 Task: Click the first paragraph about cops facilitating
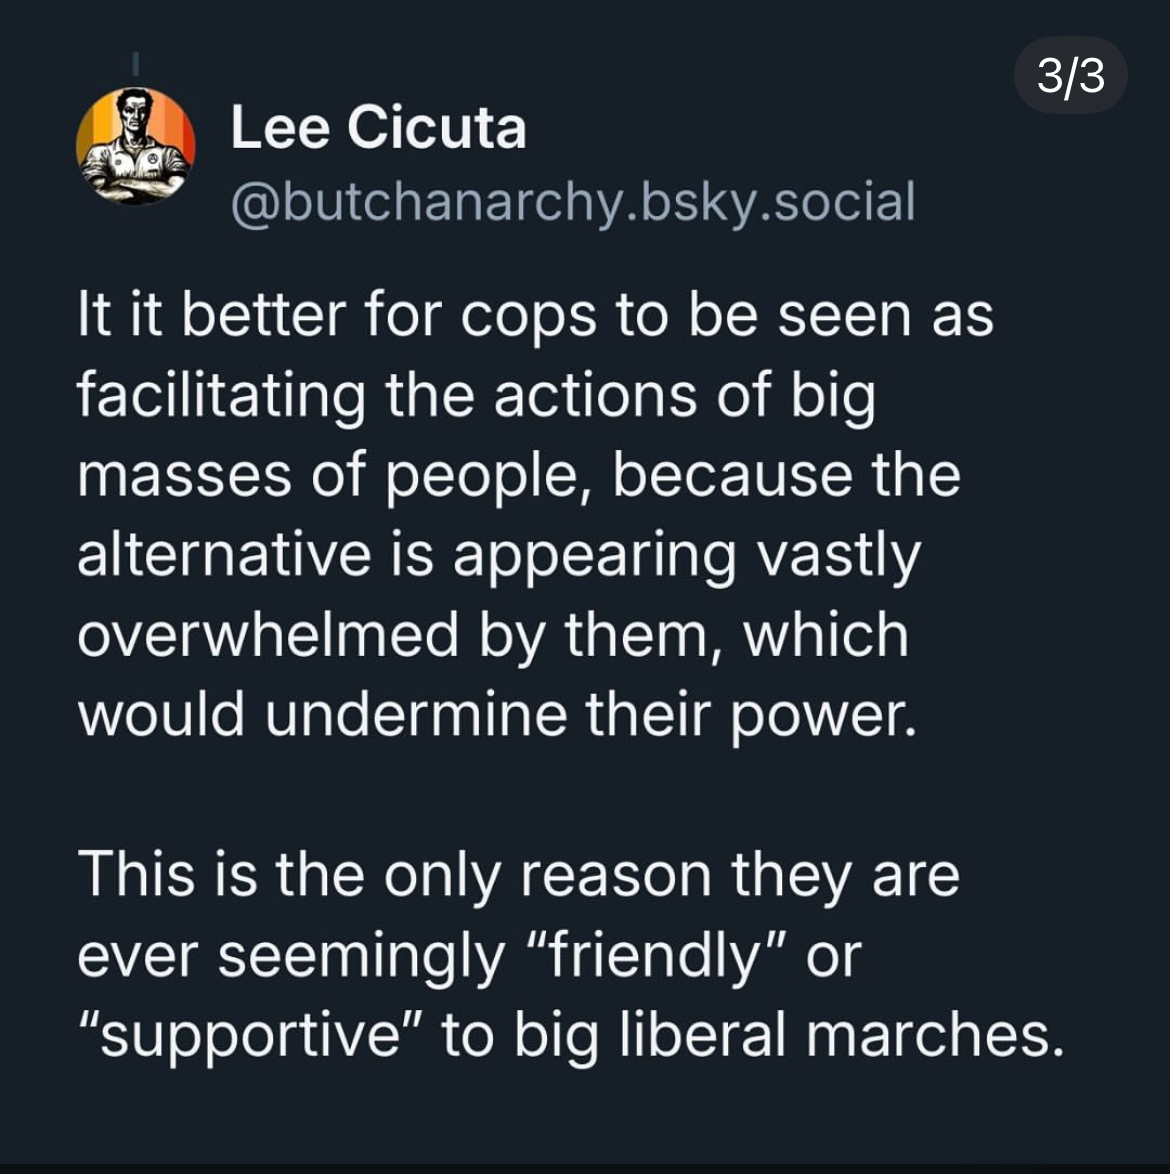tap(520, 515)
